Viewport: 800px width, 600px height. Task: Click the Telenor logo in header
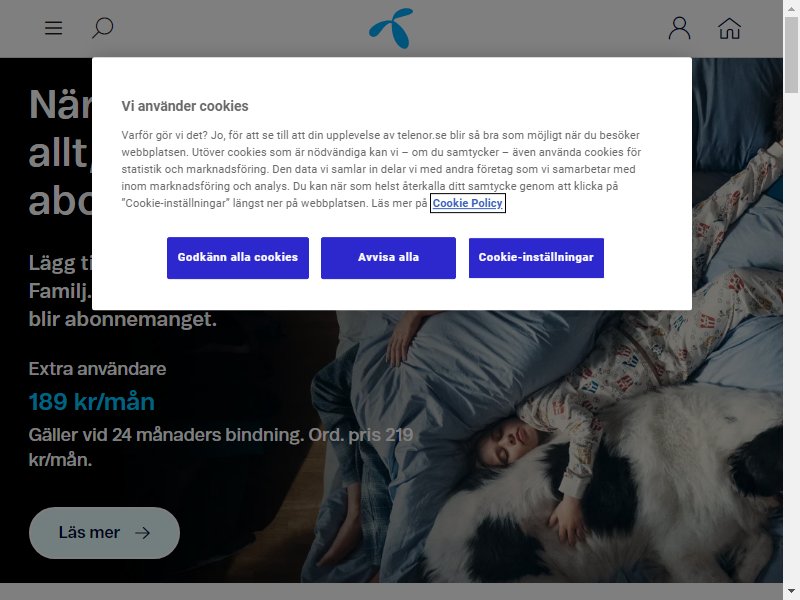[x=391, y=29]
